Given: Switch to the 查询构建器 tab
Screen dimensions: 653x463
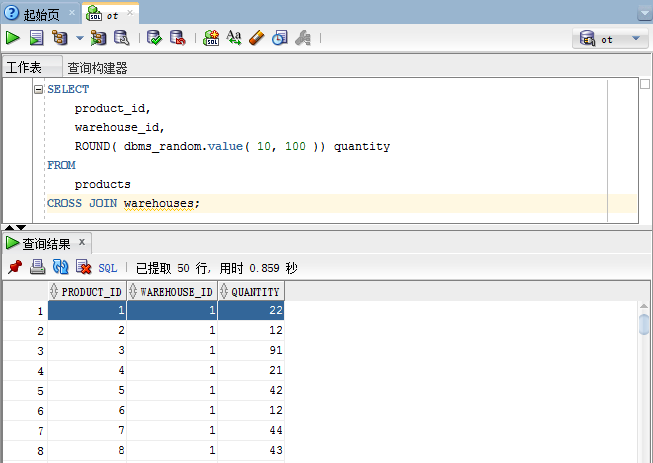Looking at the screenshot, I should coord(97,68).
